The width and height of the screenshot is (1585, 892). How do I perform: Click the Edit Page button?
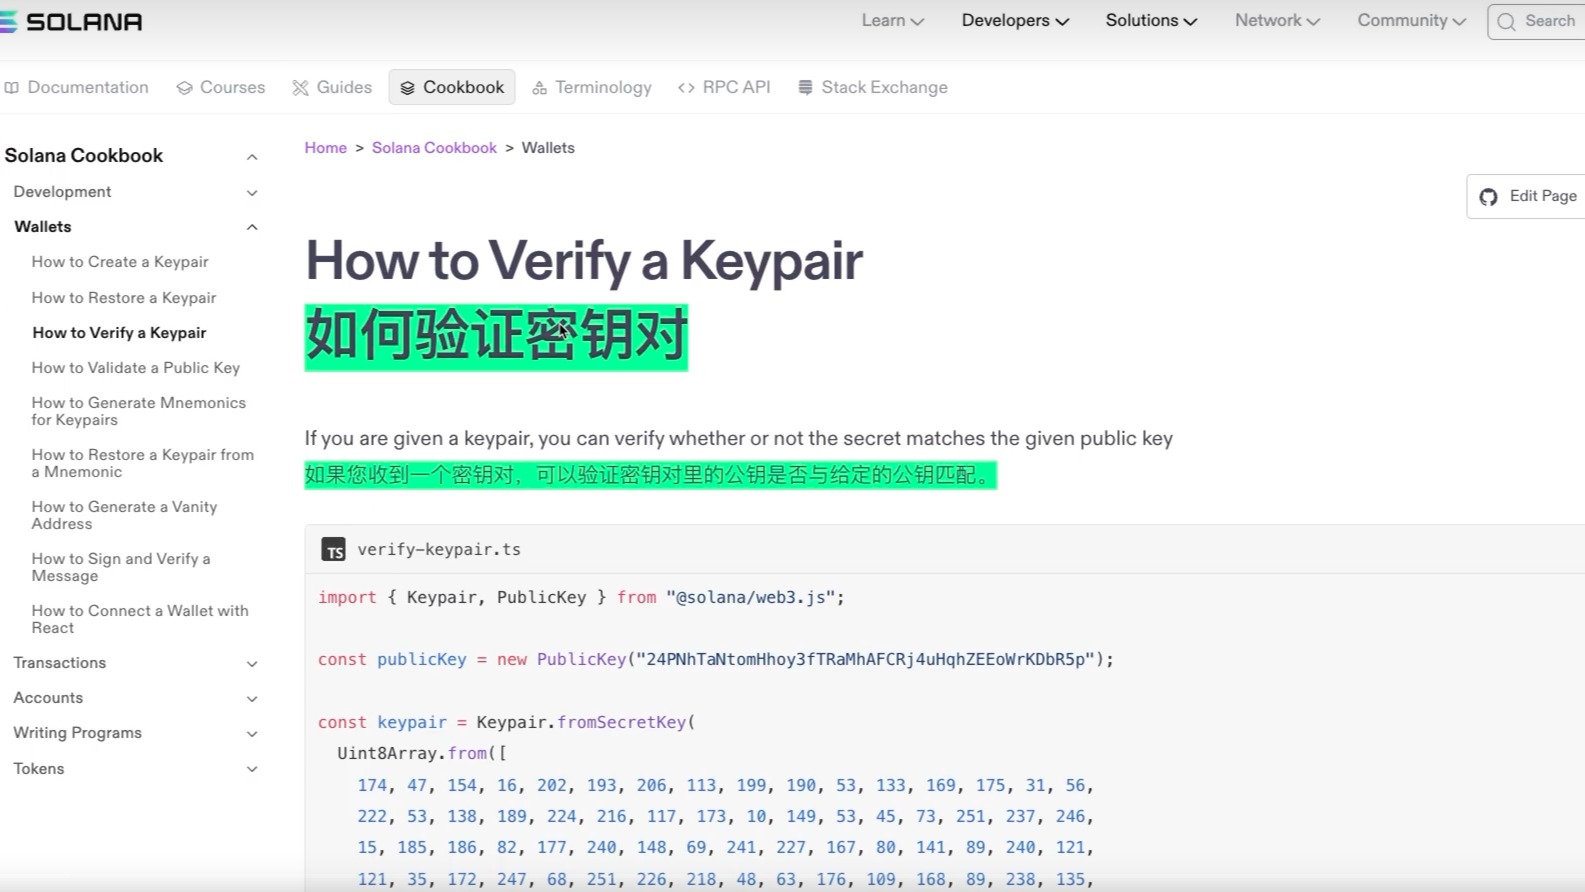tap(1526, 197)
